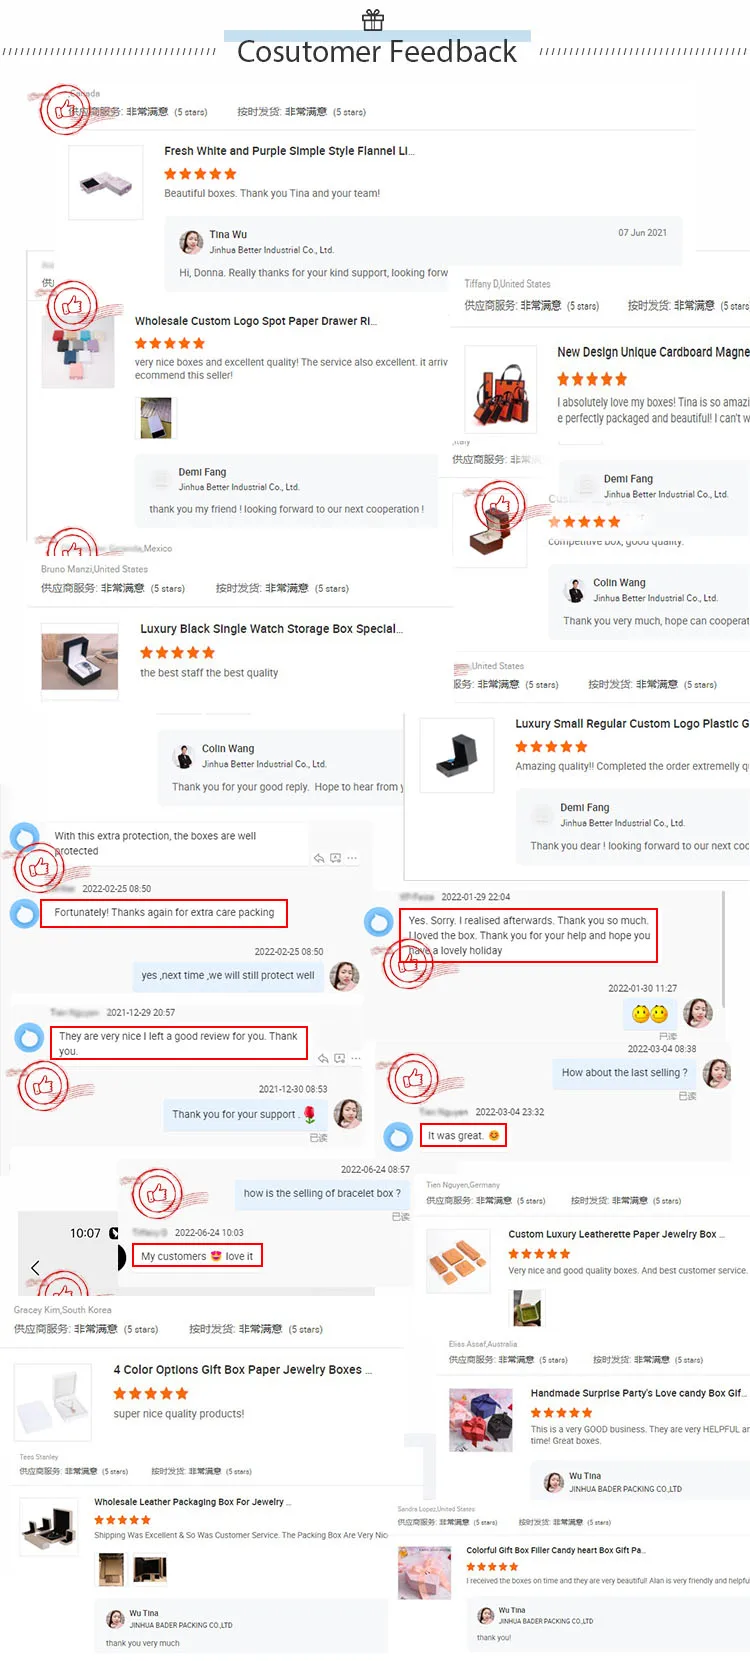750x1661 pixels.
Task: Select the highlighted It was great message
Action: coord(463,1135)
